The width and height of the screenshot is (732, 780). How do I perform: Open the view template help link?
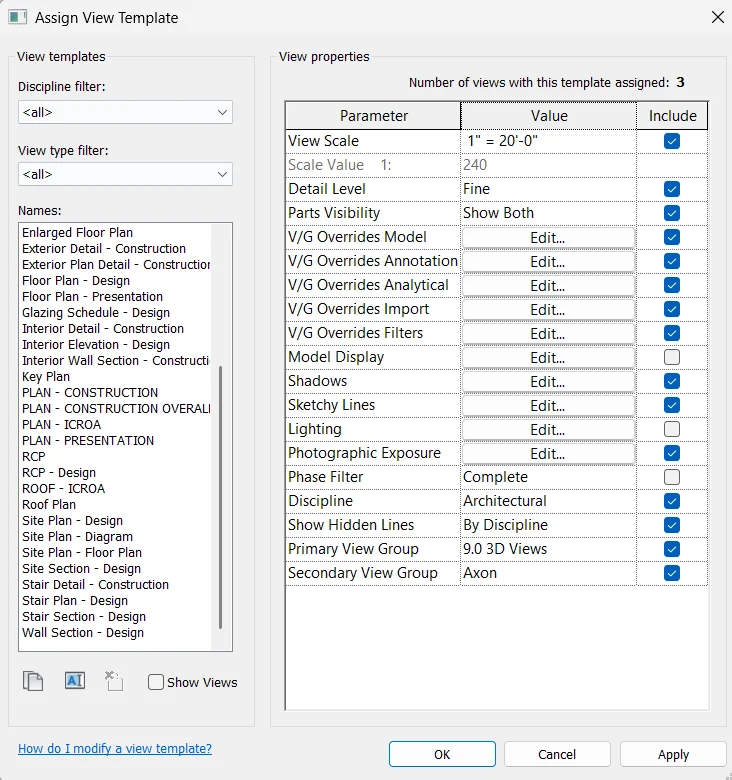pyautogui.click(x=115, y=749)
